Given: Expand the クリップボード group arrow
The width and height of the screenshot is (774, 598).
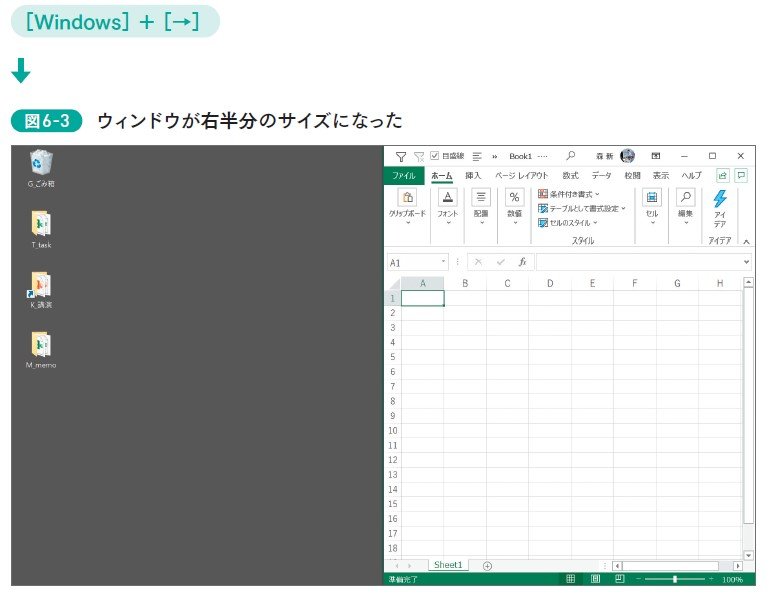Looking at the screenshot, I should click(408, 223).
